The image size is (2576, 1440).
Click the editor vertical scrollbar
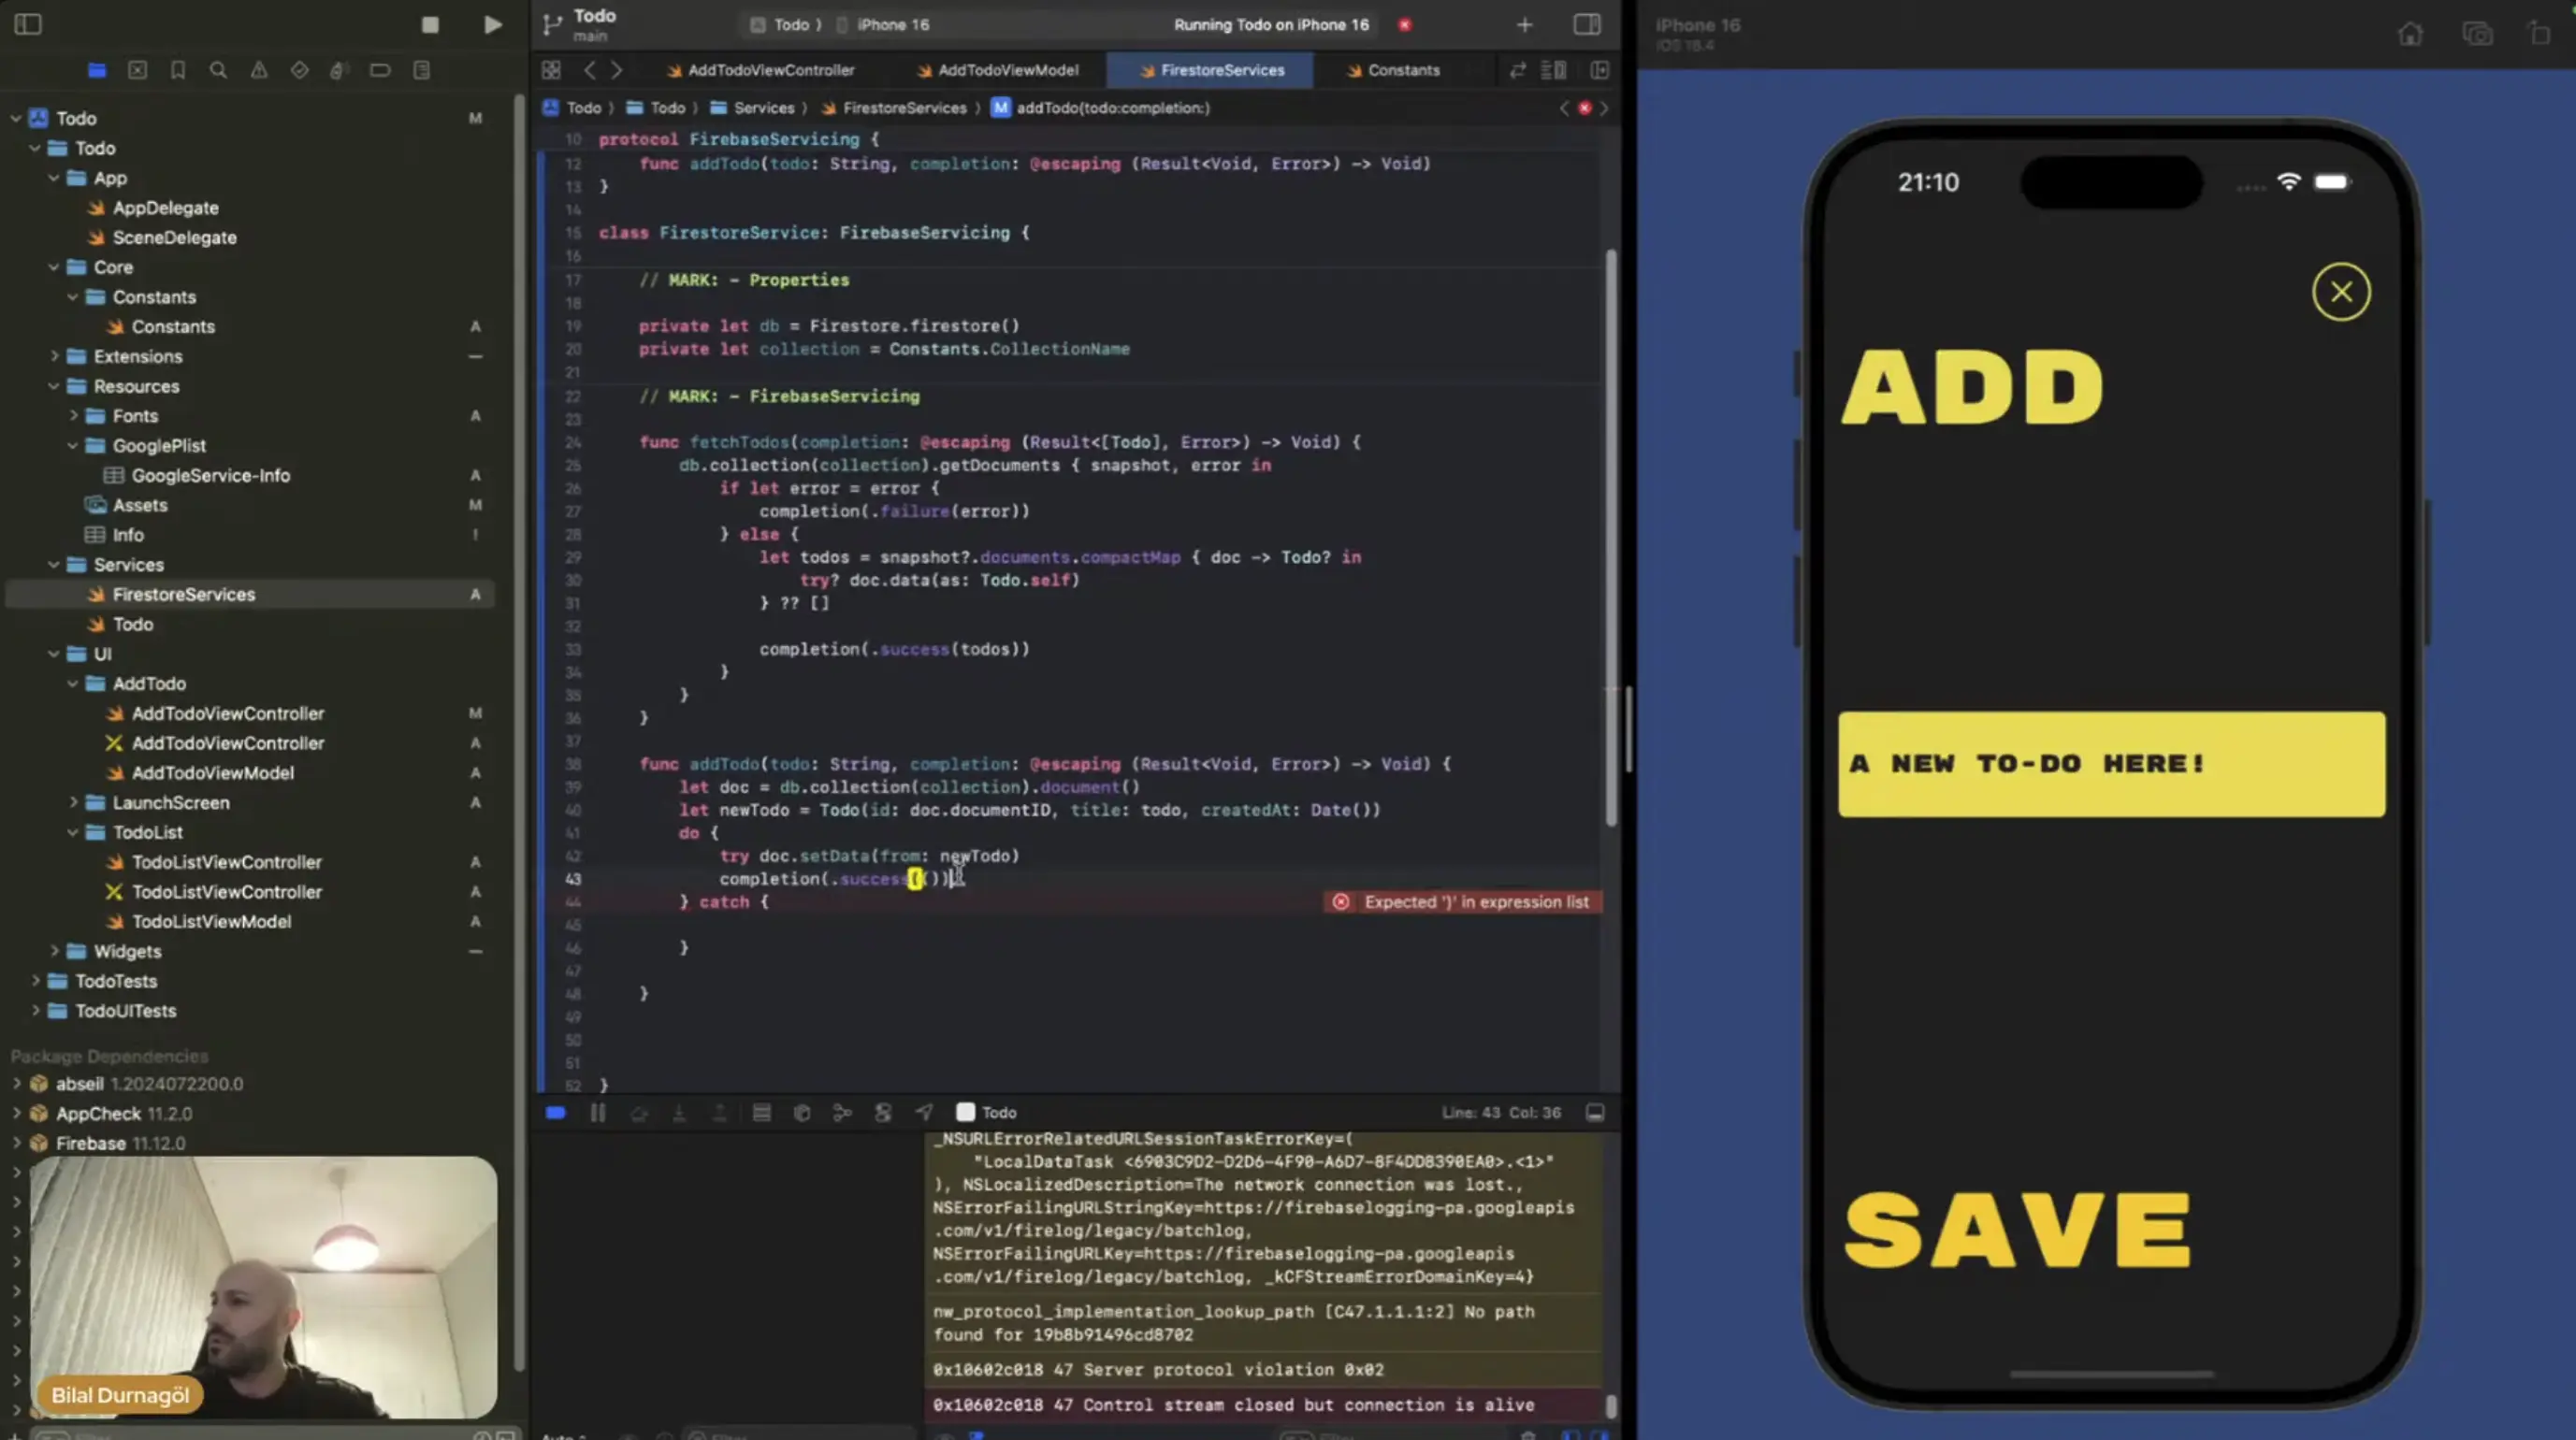pos(1610,540)
